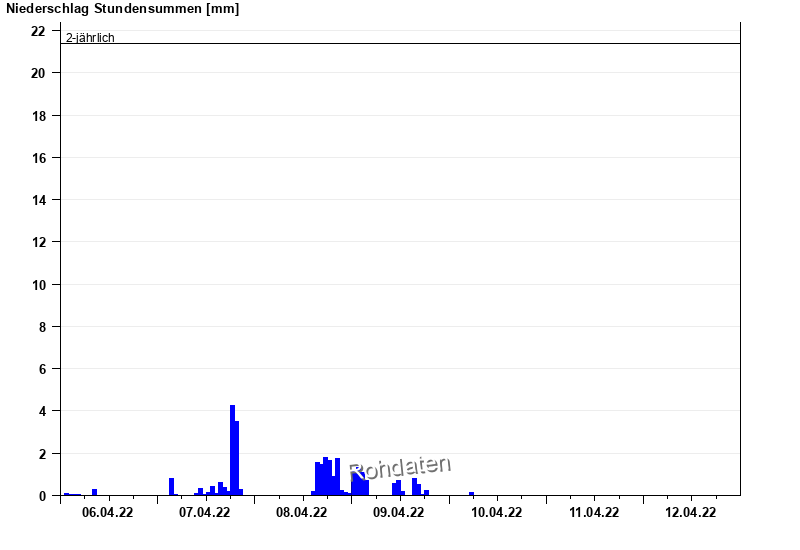The height and width of the screenshot is (550, 800).
Task: Click the y-axis value 0
Action: pyautogui.click(x=41, y=496)
